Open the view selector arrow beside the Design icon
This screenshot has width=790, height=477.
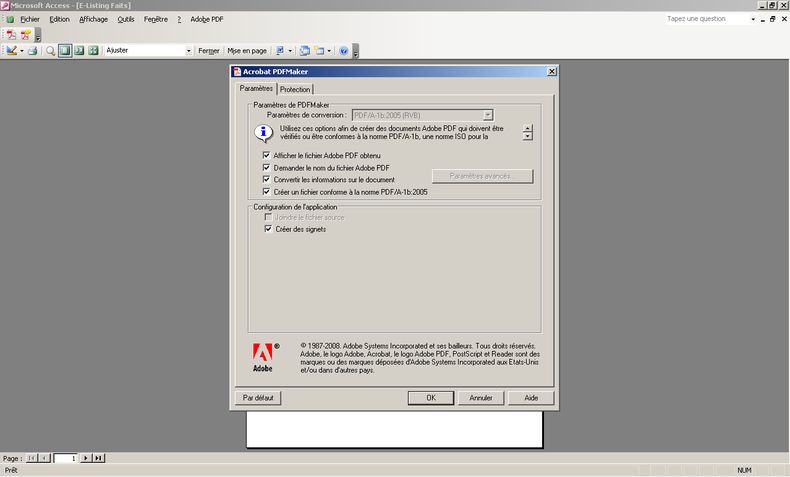click(x=22, y=51)
